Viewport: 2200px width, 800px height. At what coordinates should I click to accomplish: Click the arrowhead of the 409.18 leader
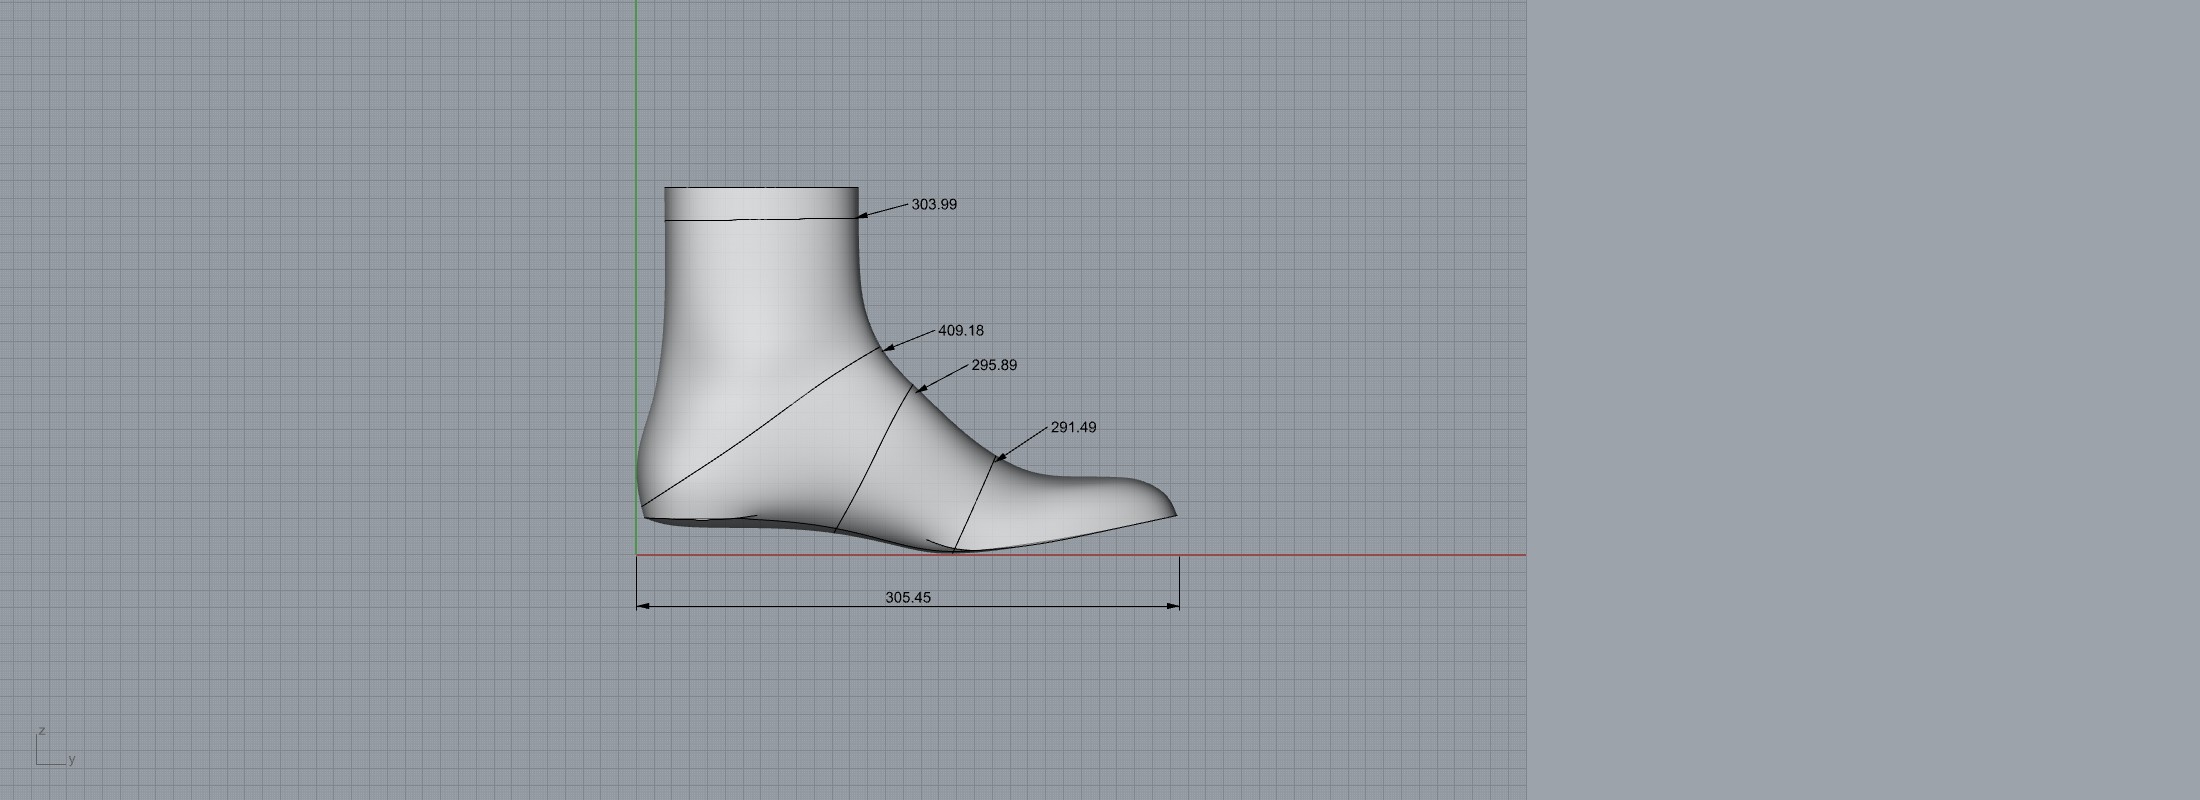[887, 348]
